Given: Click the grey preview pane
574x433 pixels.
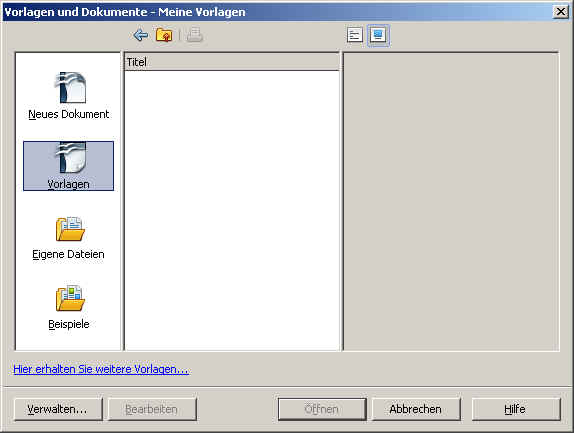Looking at the screenshot, I should click(451, 201).
